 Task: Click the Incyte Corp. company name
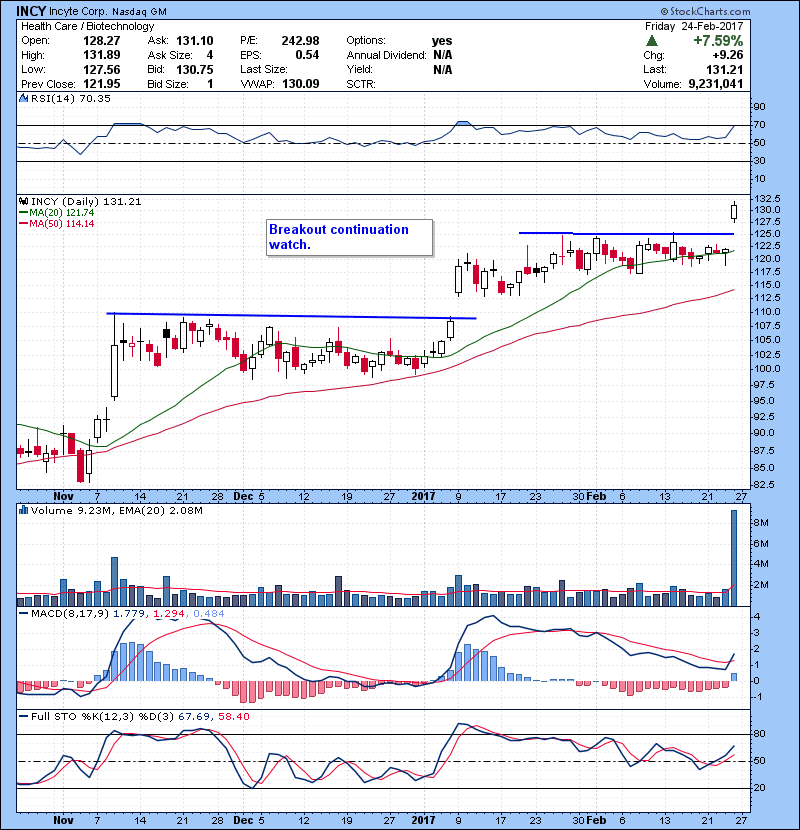[x=77, y=11]
